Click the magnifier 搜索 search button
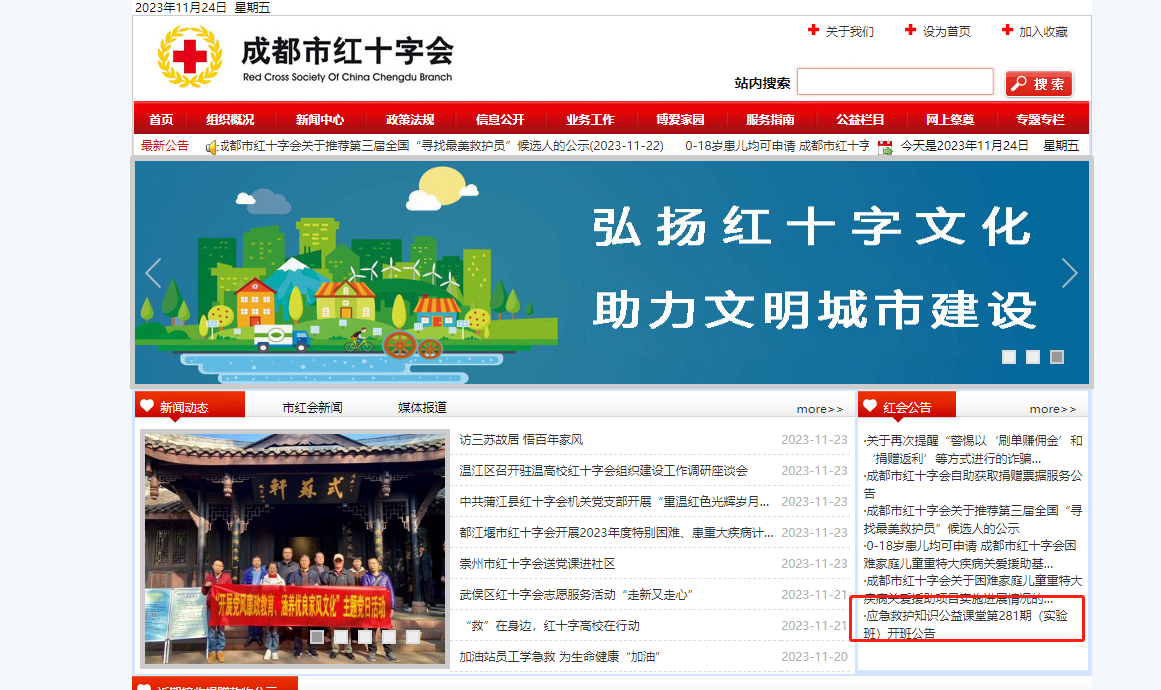Screen dimensions: 1161x690 [1039, 84]
